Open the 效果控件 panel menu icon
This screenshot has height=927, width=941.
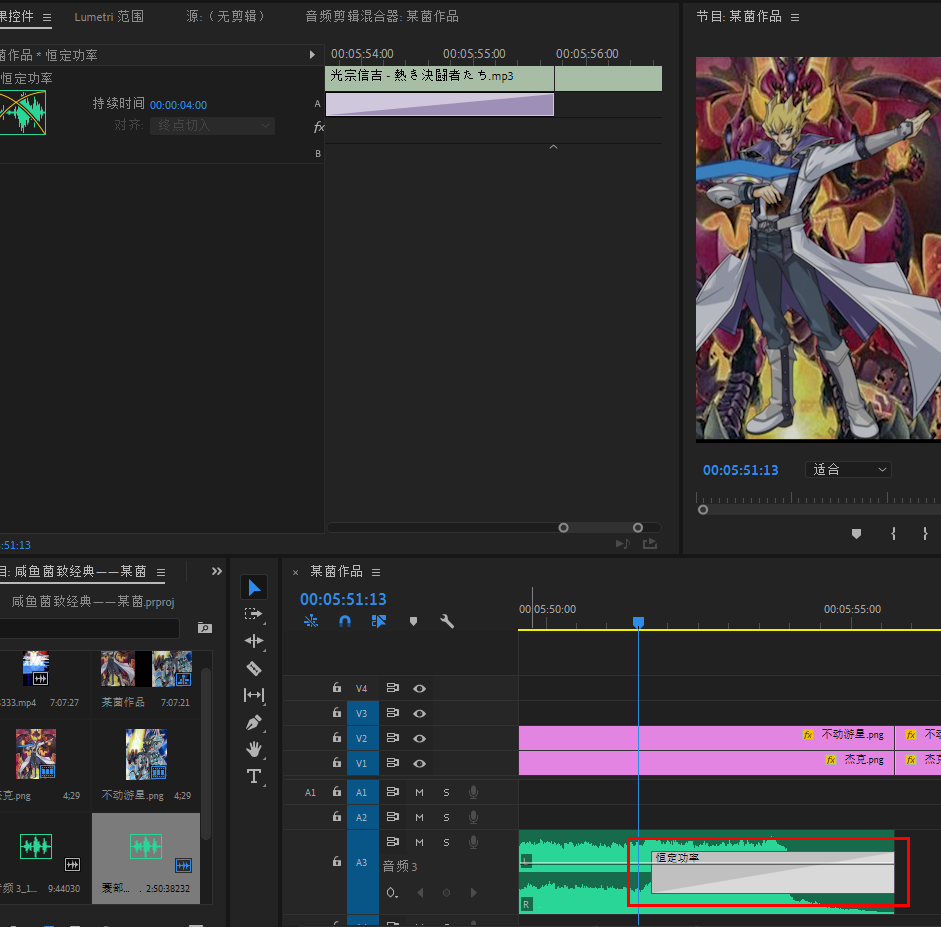[x=47, y=17]
